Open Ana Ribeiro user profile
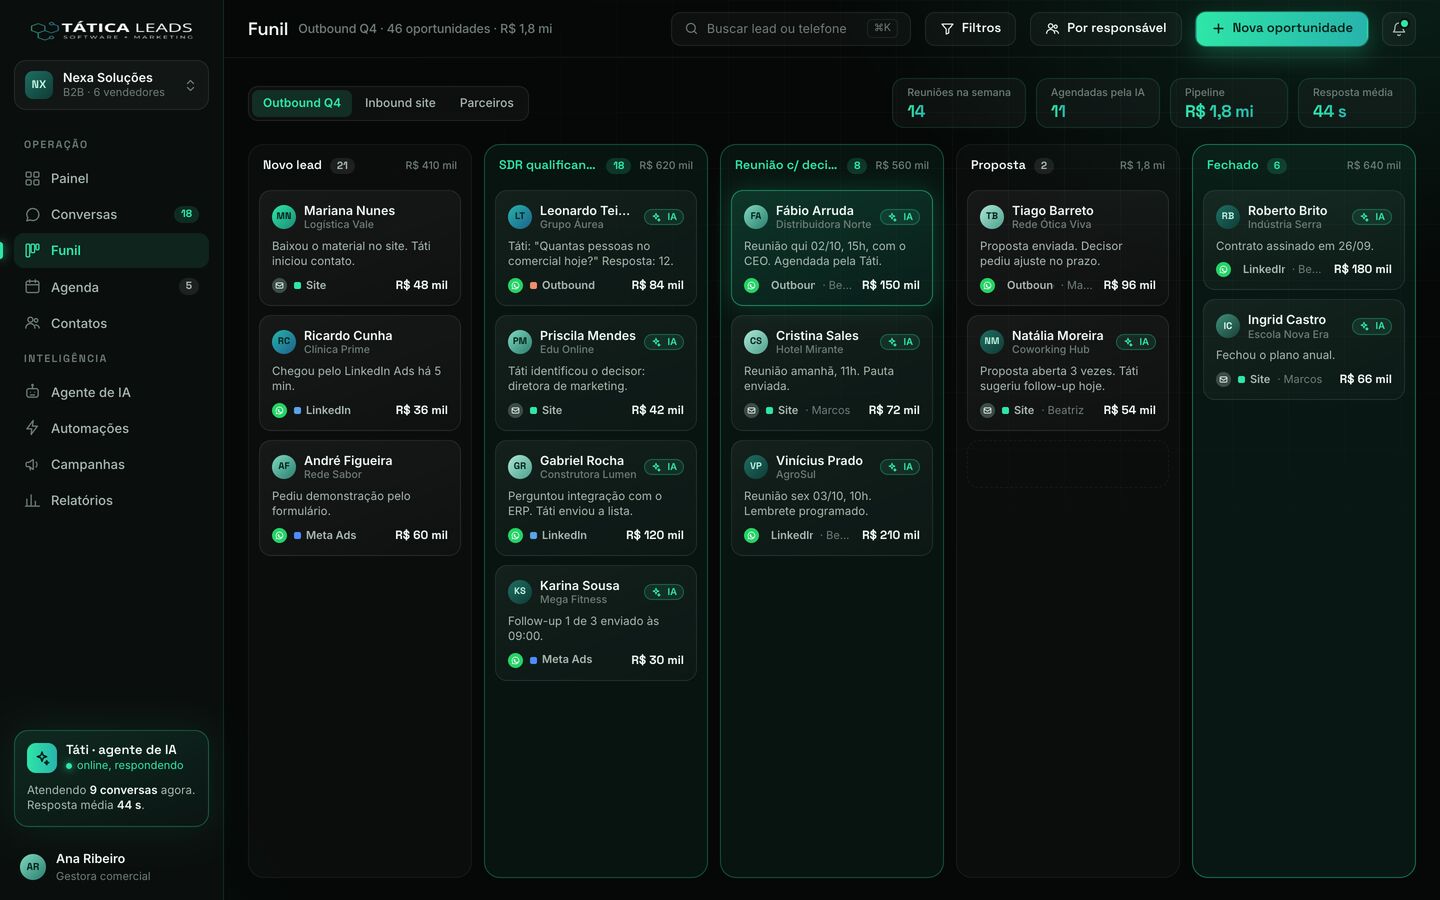 (x=111, y=866)
